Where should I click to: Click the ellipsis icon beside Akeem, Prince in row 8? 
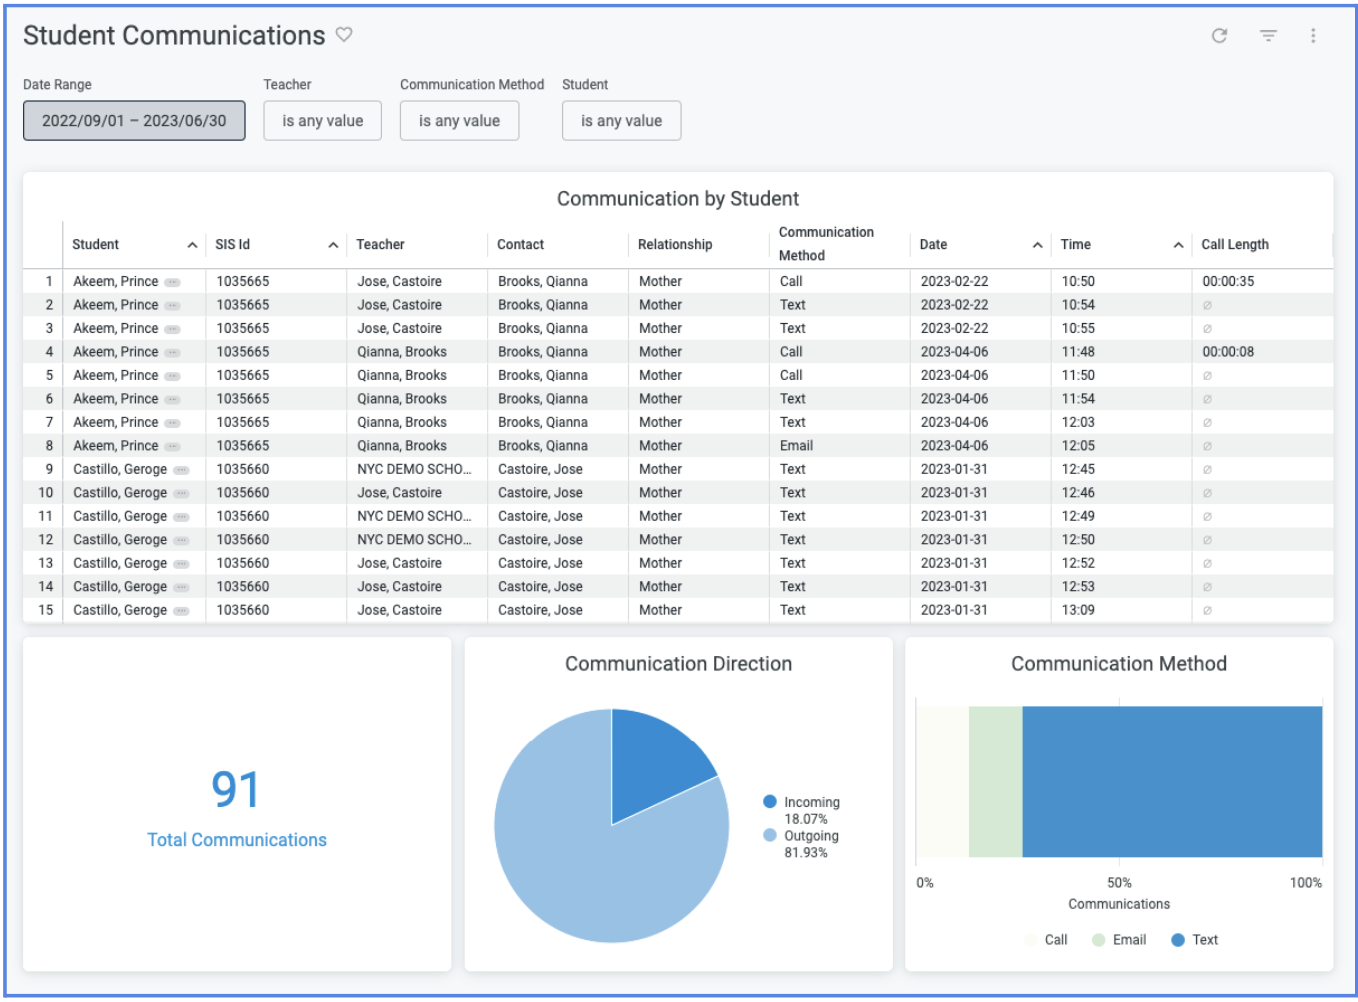pyautogui.click(x=173, y=447)
